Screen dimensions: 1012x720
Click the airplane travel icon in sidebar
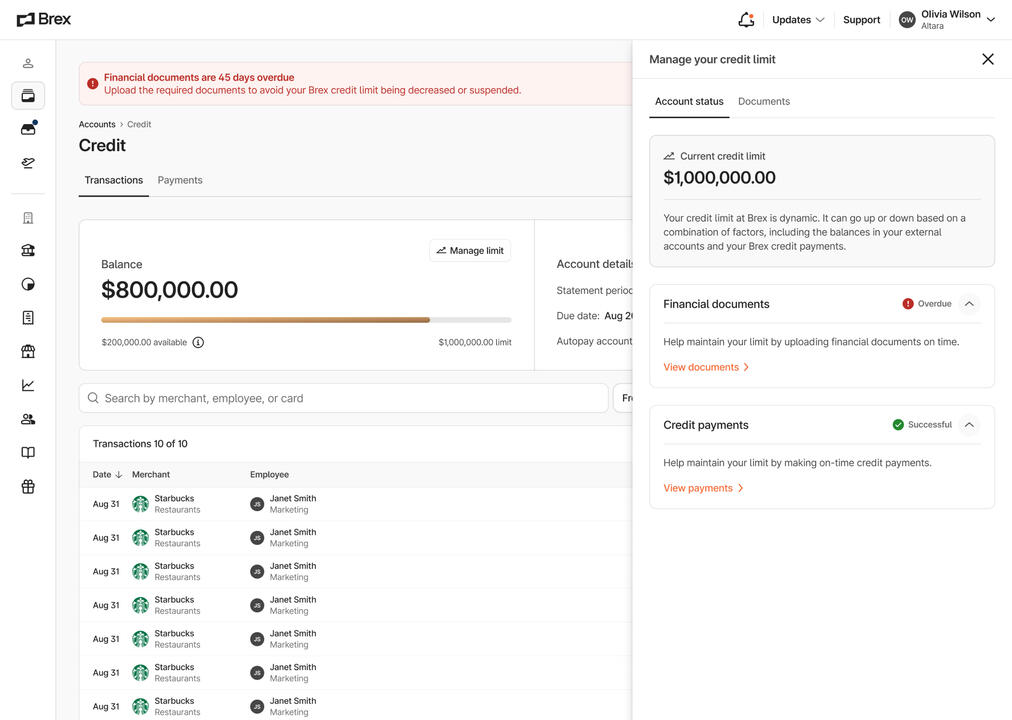click(28, 163)
